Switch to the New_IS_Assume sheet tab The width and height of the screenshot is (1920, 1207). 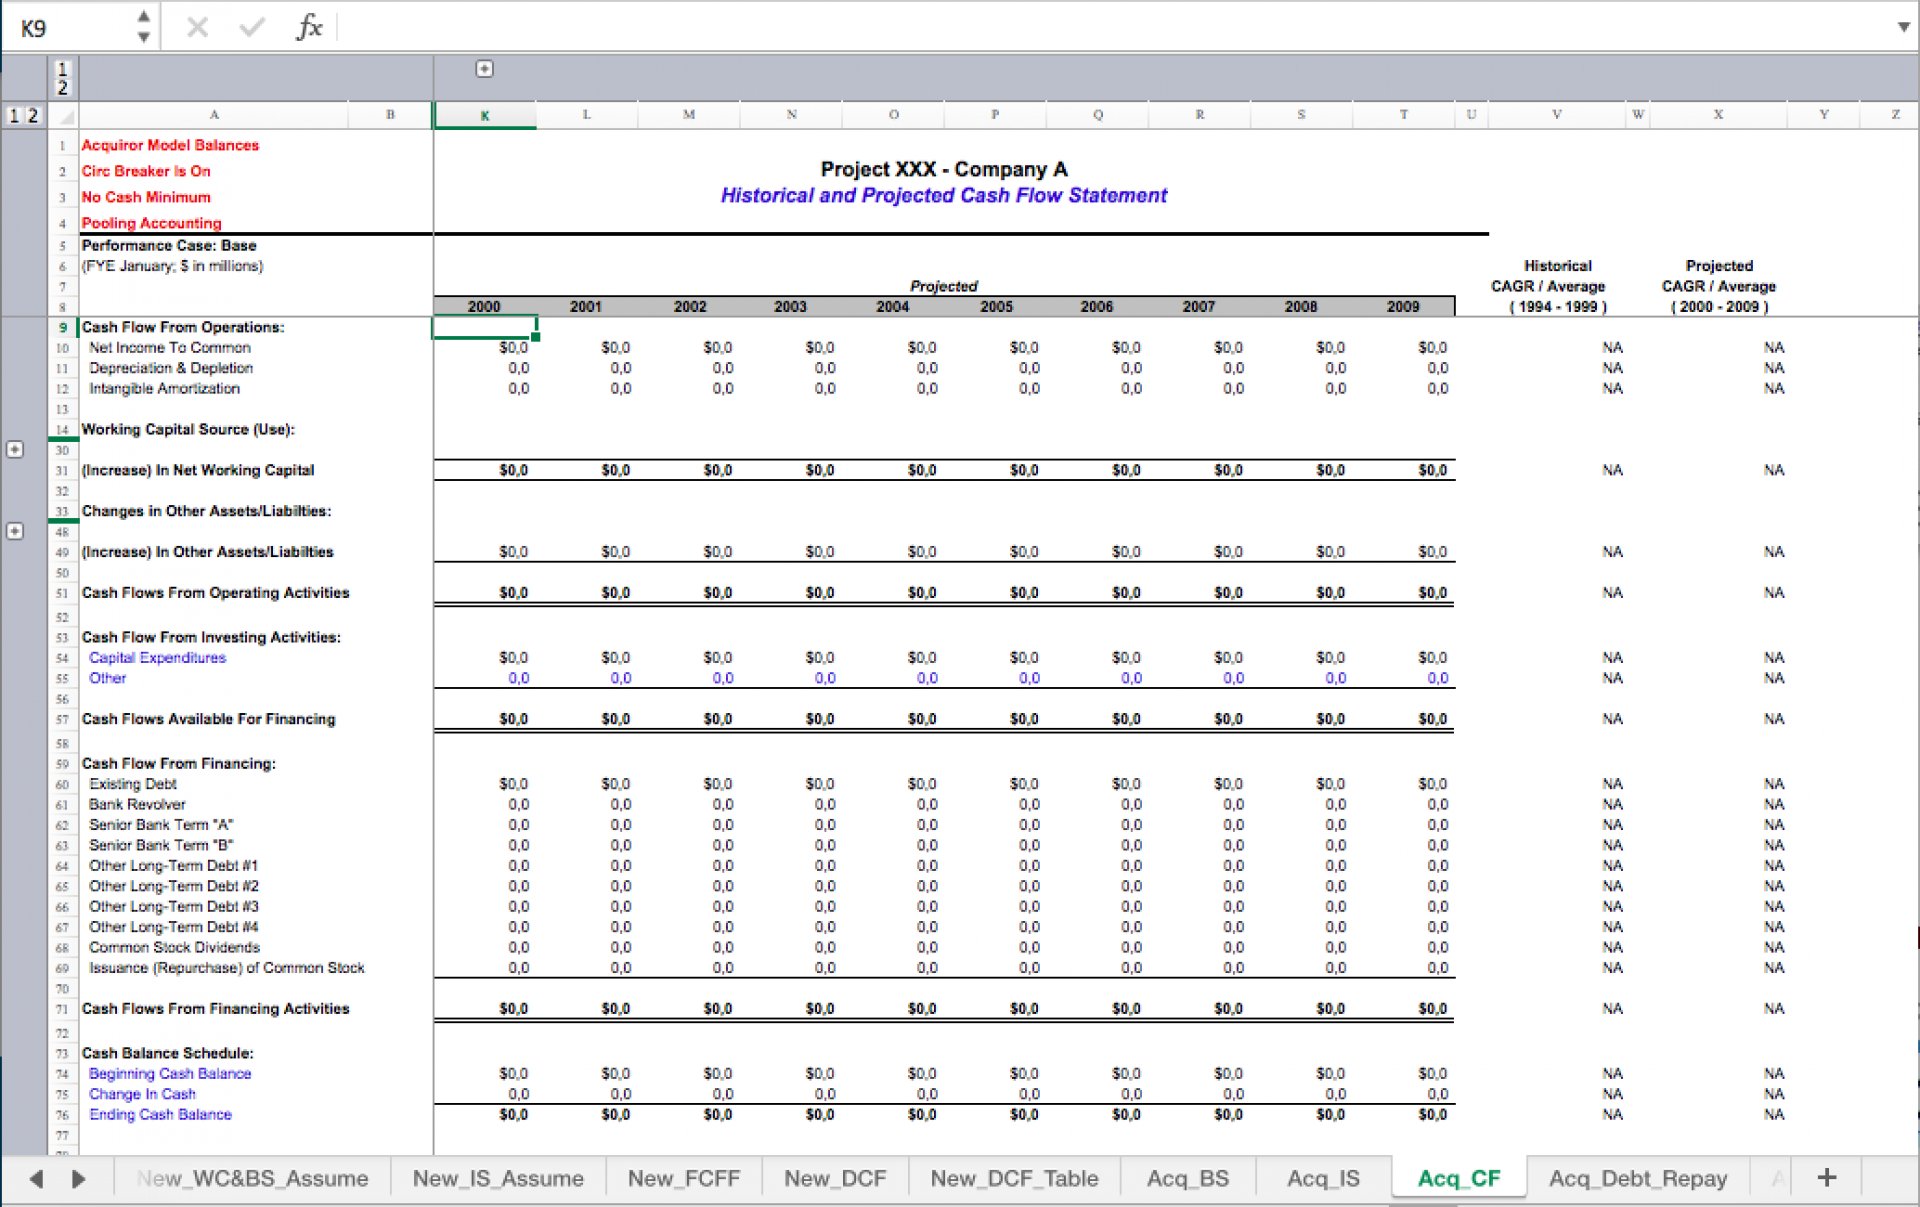point(498,1179)
